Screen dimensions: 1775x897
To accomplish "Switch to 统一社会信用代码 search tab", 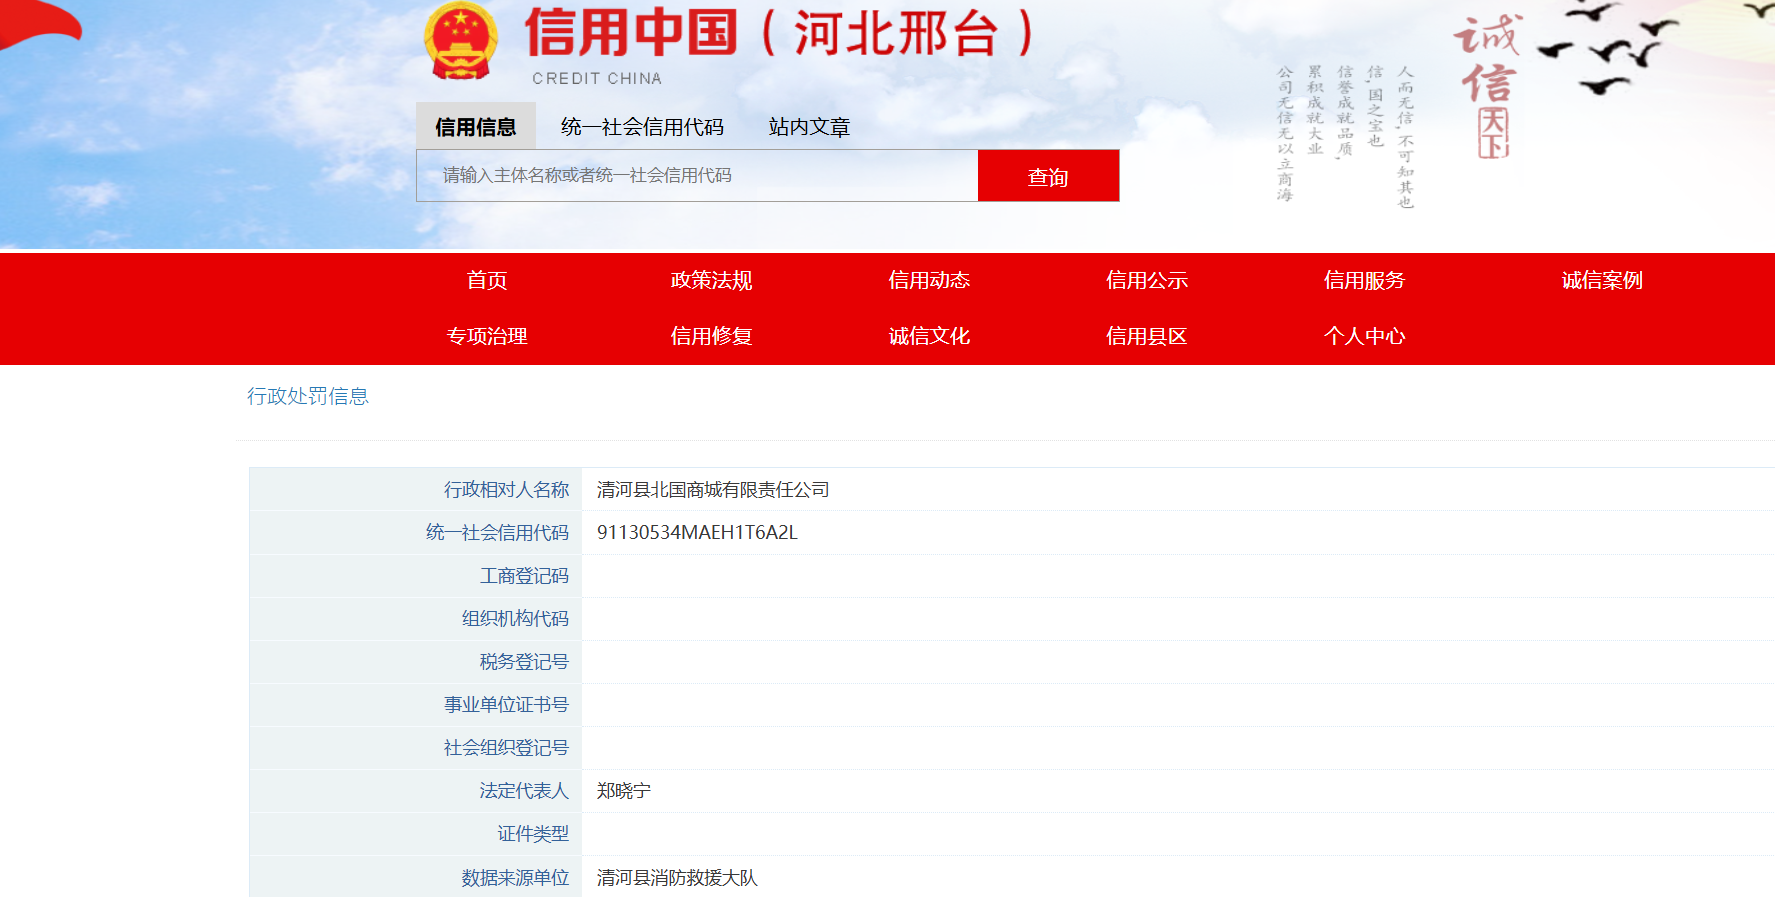I will point(642,127).
